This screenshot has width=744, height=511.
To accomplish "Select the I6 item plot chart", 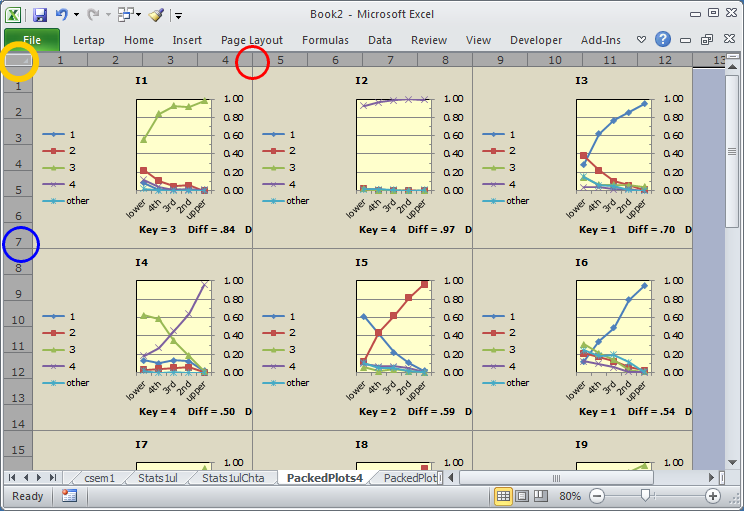I will tap(583, 339).
